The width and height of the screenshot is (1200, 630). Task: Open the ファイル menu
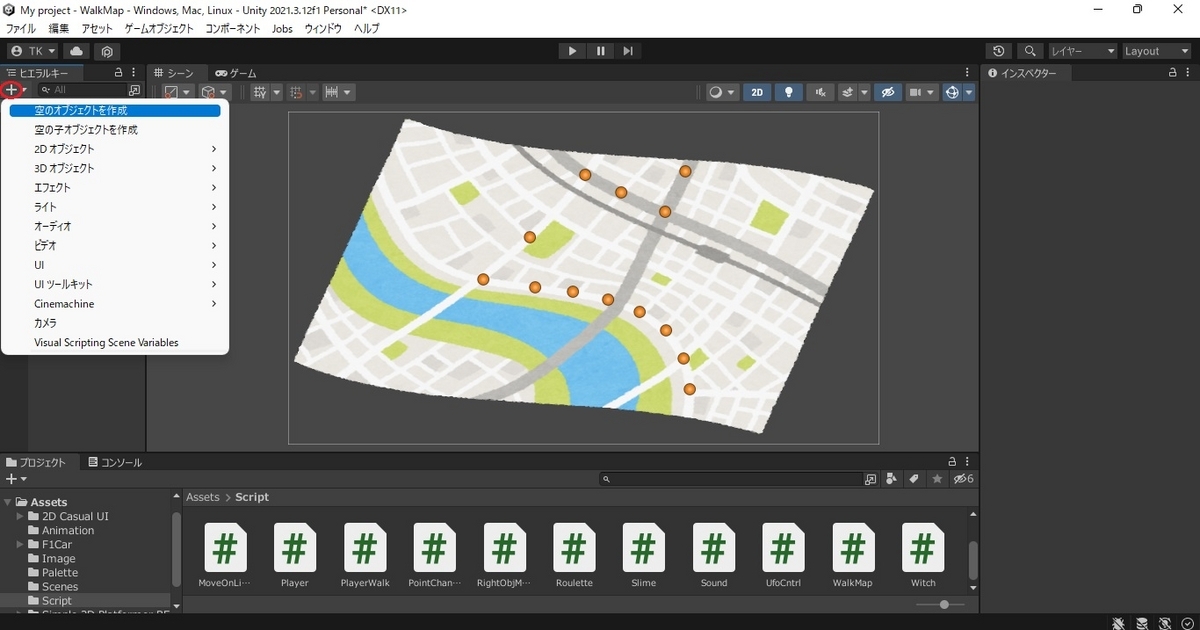pyautogui.click(x=21, y=29)
